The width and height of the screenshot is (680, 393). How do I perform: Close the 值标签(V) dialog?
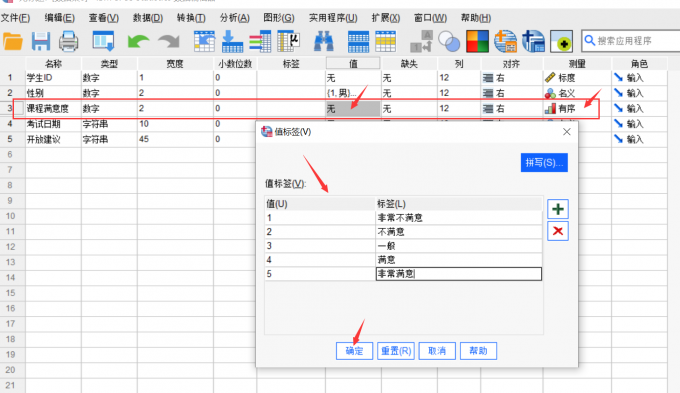566,132
